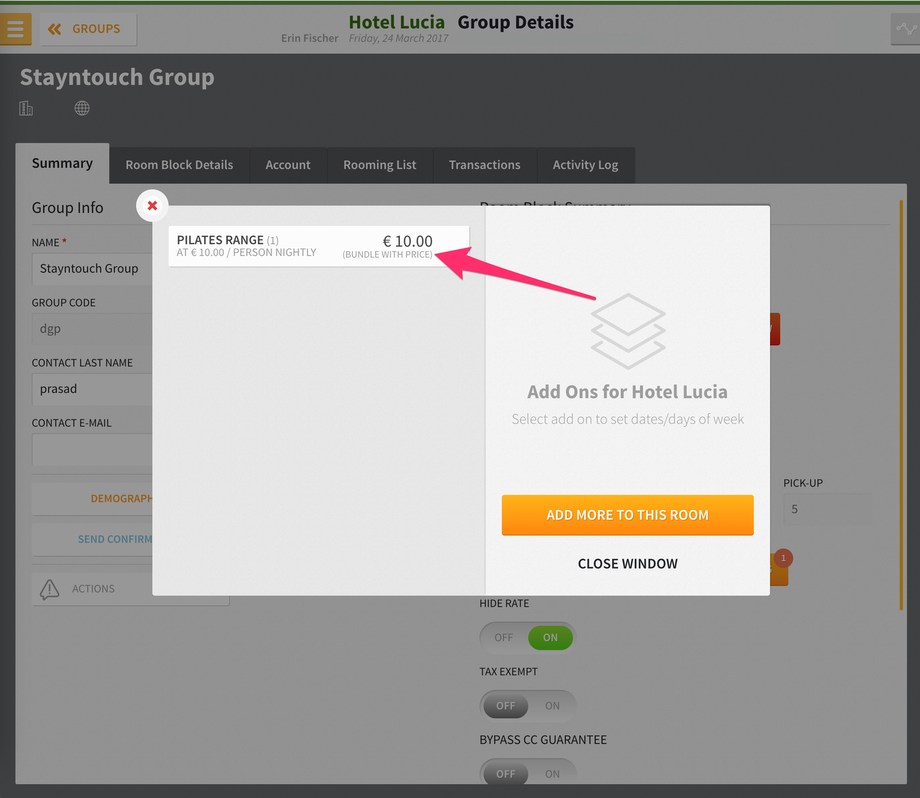The image size is (920, 798).
Task: Click the group Name input field
Action: 92,269
